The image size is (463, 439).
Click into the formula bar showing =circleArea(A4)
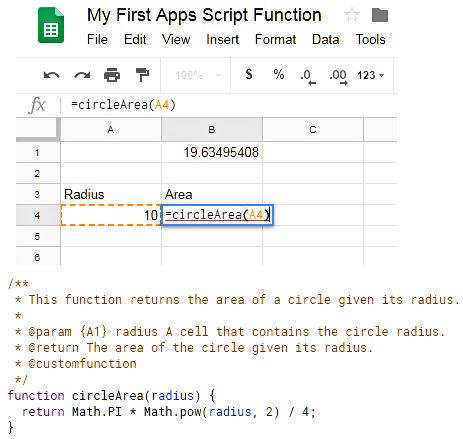230,105
